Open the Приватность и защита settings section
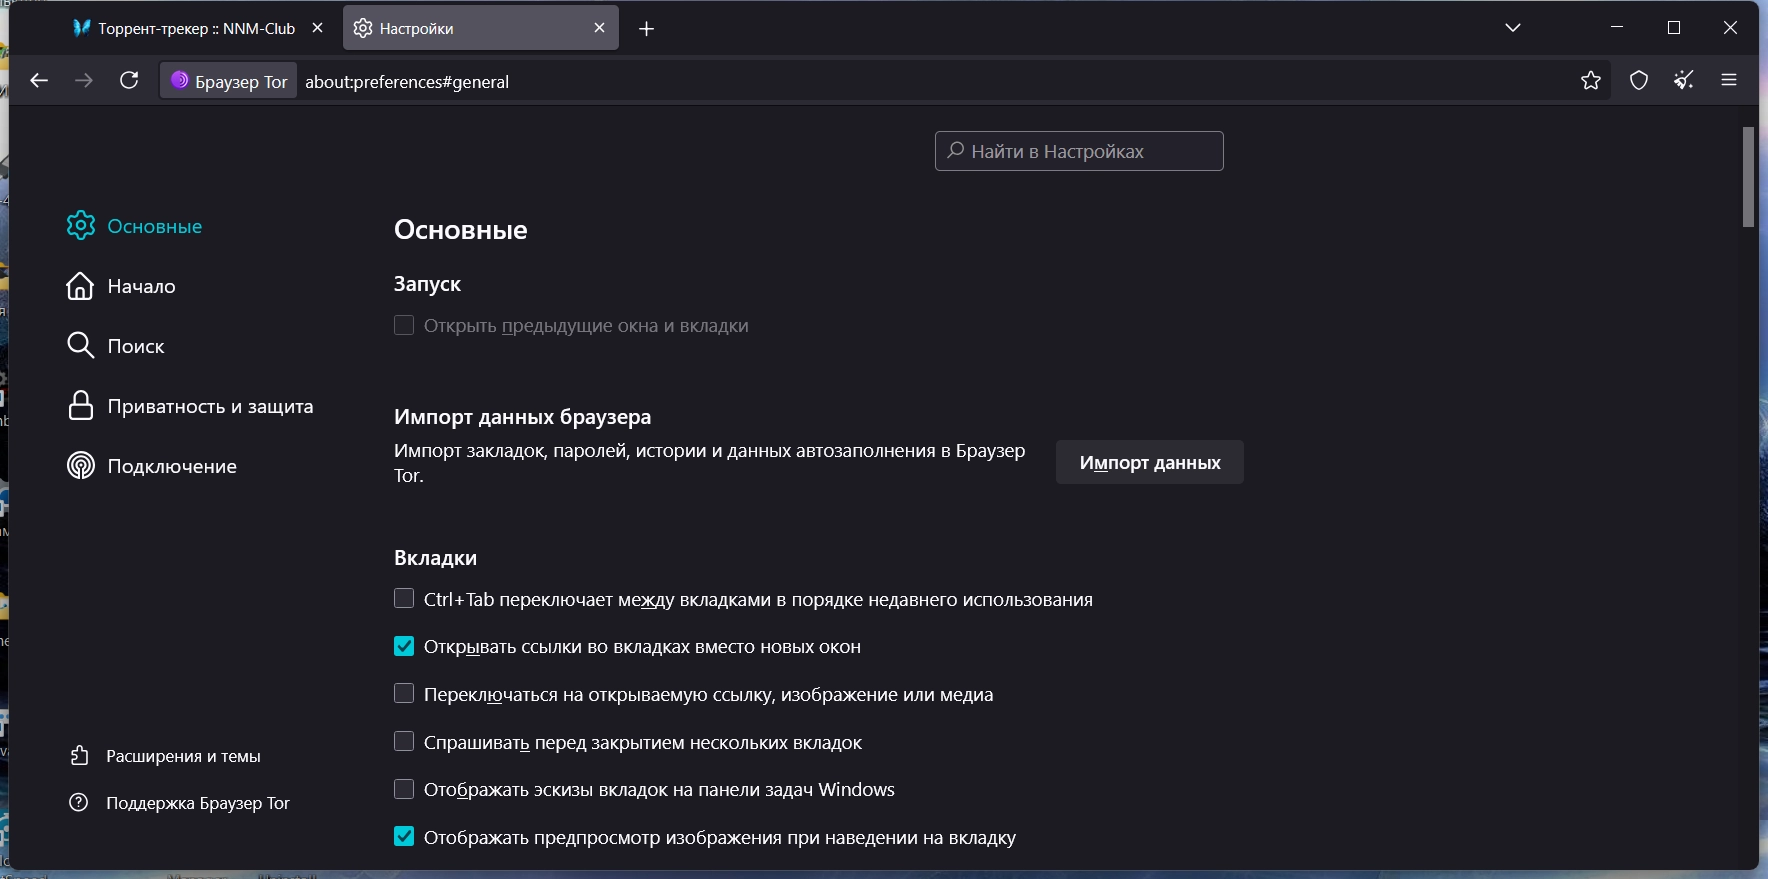The width and height of the screenshot is (1768, 879). [x=210, y=406]
